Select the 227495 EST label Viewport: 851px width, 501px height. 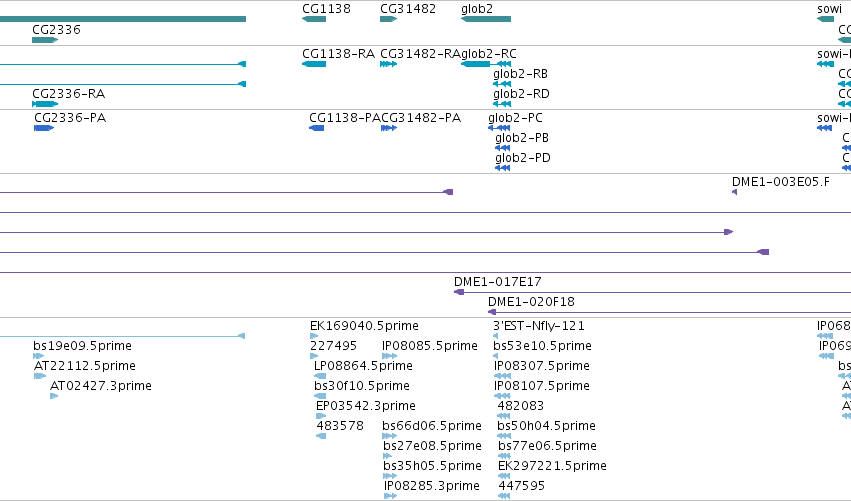pos(333,346)
